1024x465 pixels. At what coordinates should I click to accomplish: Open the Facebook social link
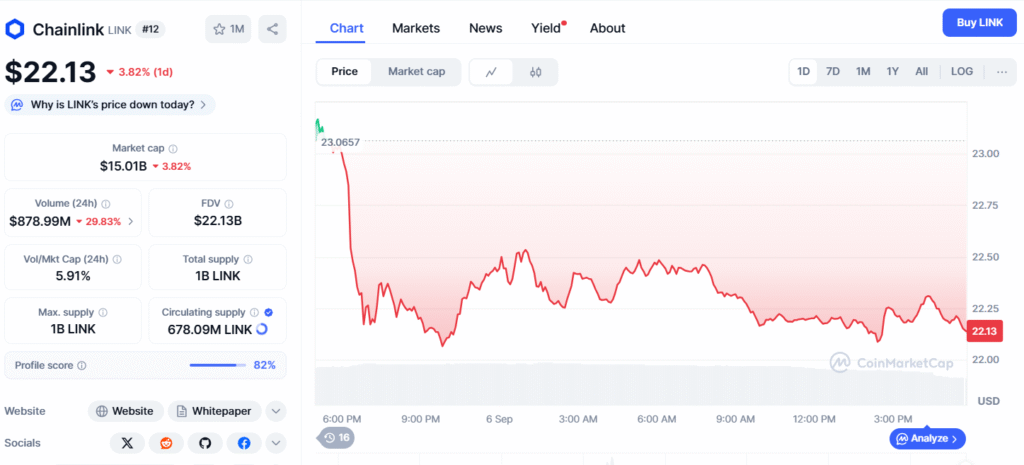(x=244, y=443)
